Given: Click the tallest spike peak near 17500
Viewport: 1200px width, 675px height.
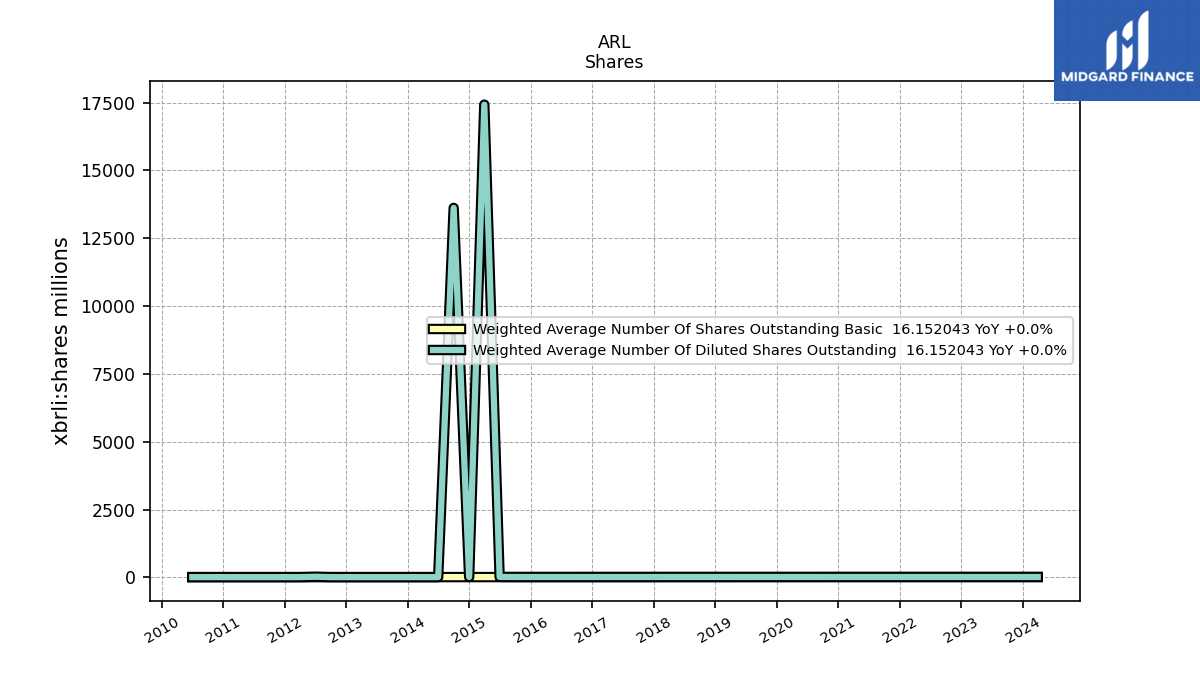Looking at the screenshot, I should tap(484, 103).
